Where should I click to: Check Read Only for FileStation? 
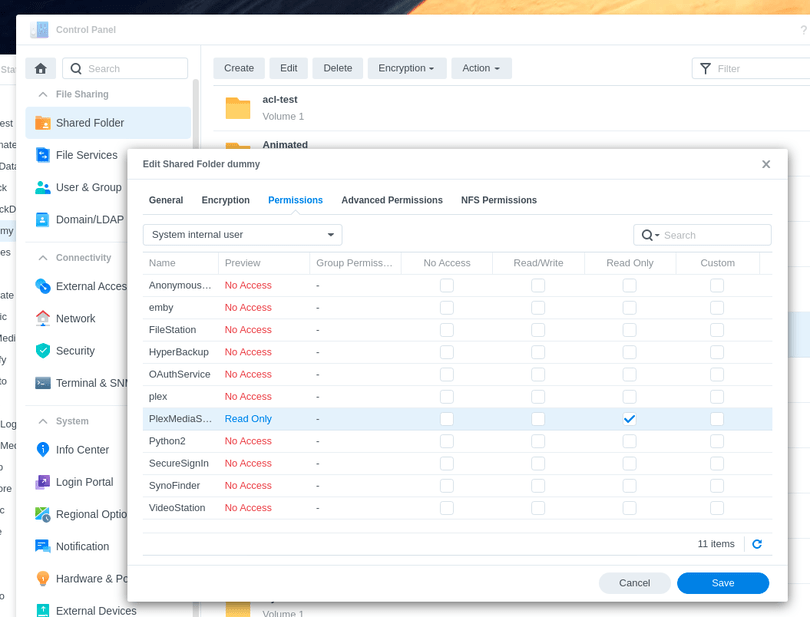click(x=629, y=330)
